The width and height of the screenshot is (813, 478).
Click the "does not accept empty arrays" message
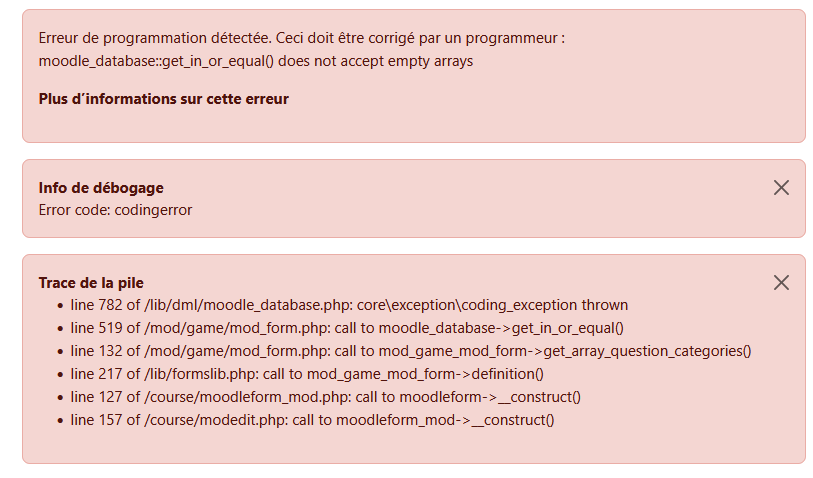tap(375, 61)
